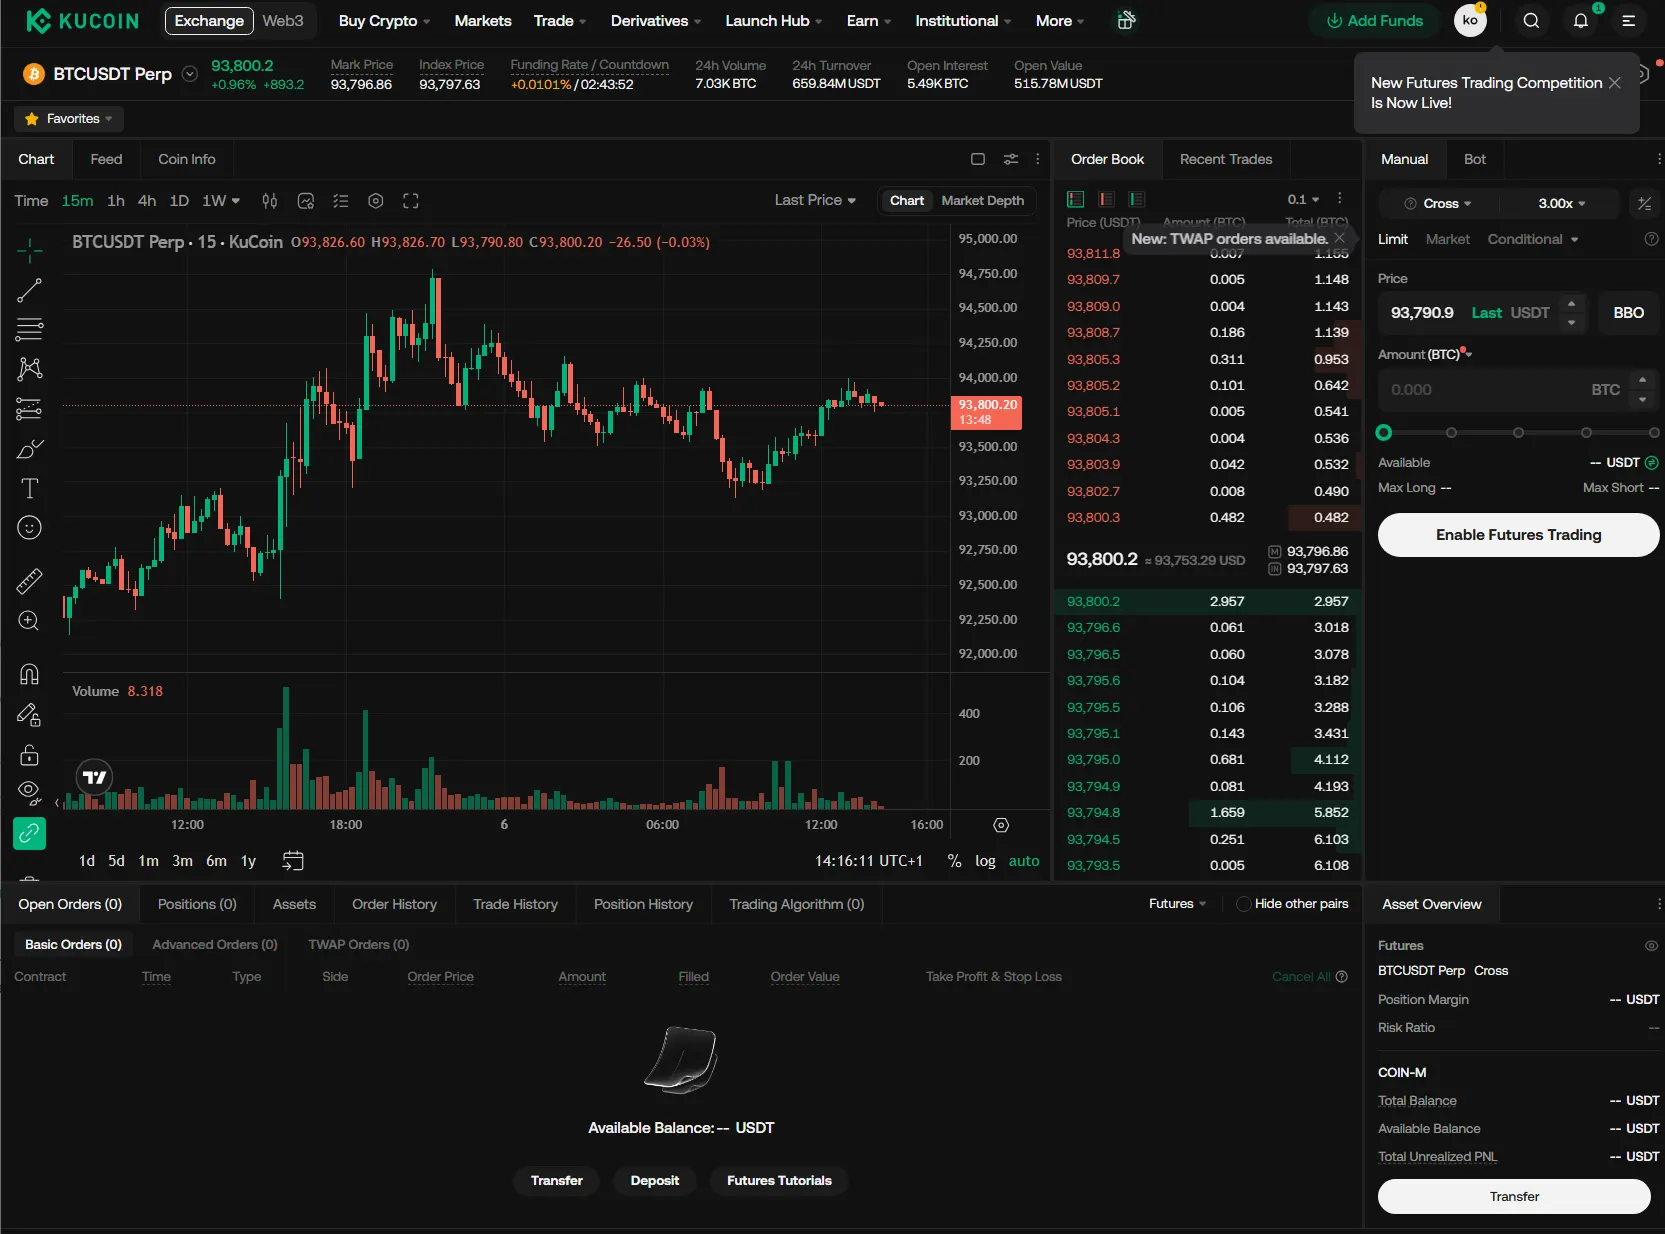Open Futures Tutorials link
The width and height of the screenshot is (1665, 1234).
click(779, 1181)
